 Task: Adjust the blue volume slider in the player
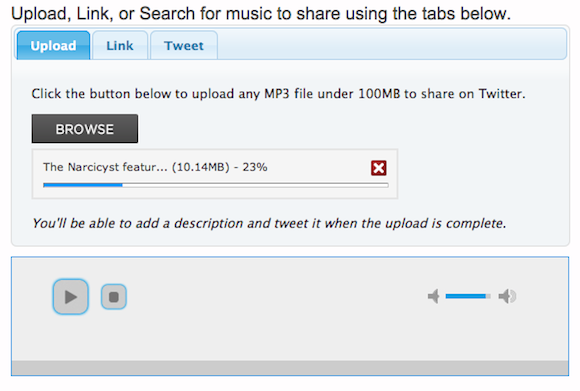tap(468, 296)
